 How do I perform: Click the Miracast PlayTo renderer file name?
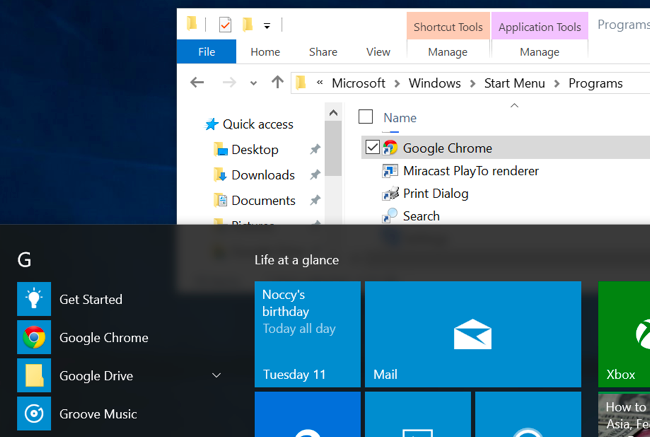coord(471,170)
